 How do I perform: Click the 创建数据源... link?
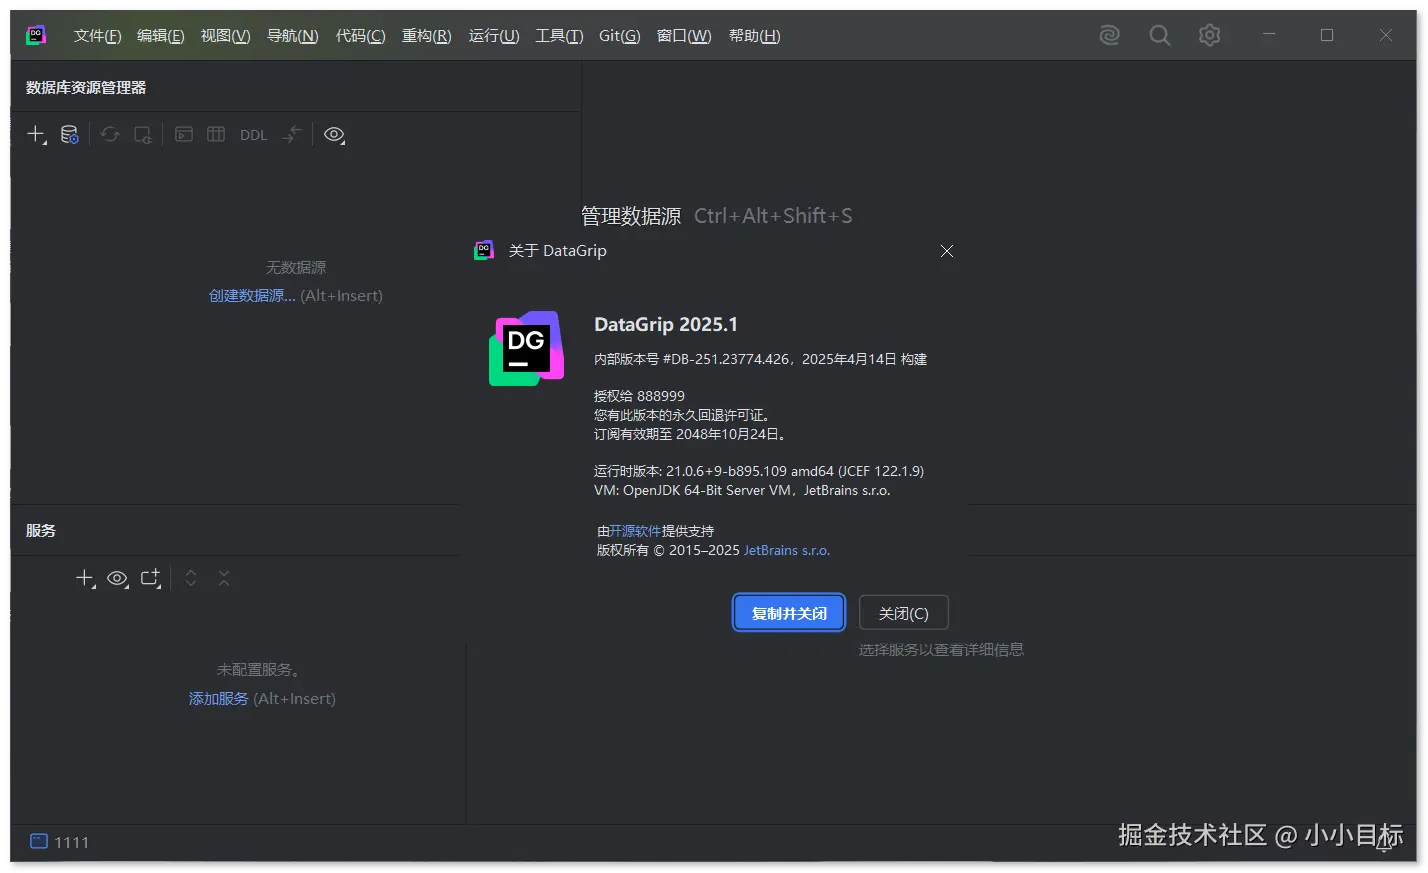tap(252, 296)
